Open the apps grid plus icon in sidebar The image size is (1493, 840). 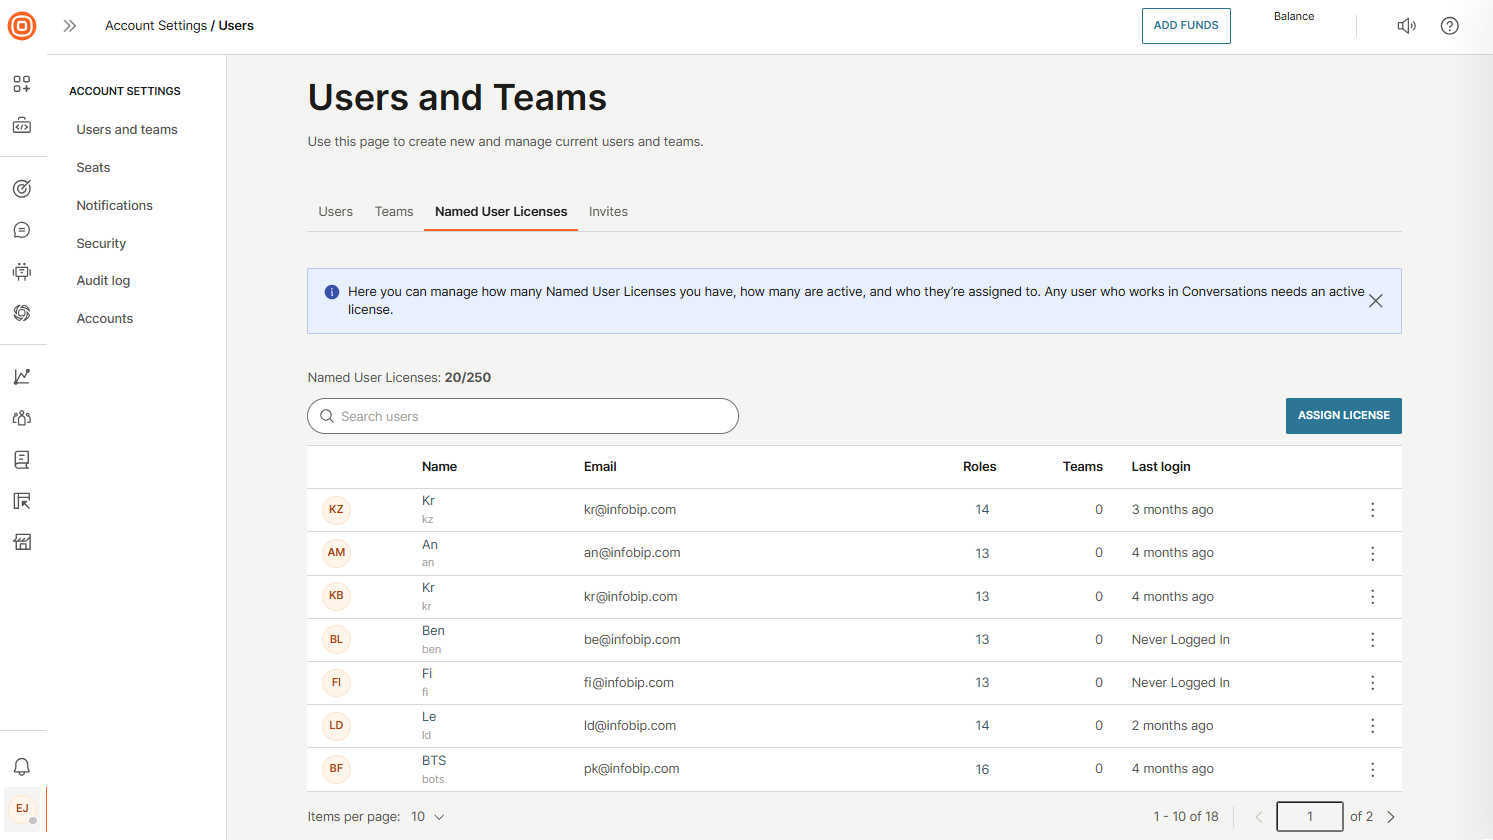tap(22, 84)
